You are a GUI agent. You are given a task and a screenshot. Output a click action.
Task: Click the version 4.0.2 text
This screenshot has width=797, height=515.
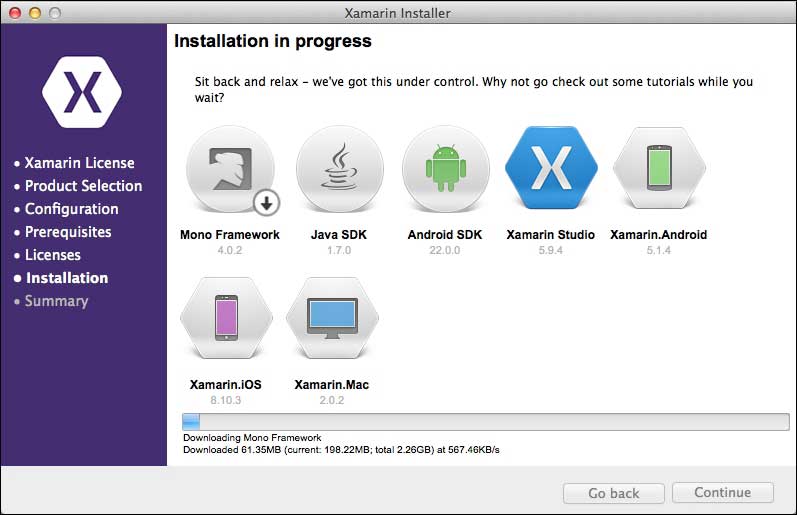tap(230, 250)
